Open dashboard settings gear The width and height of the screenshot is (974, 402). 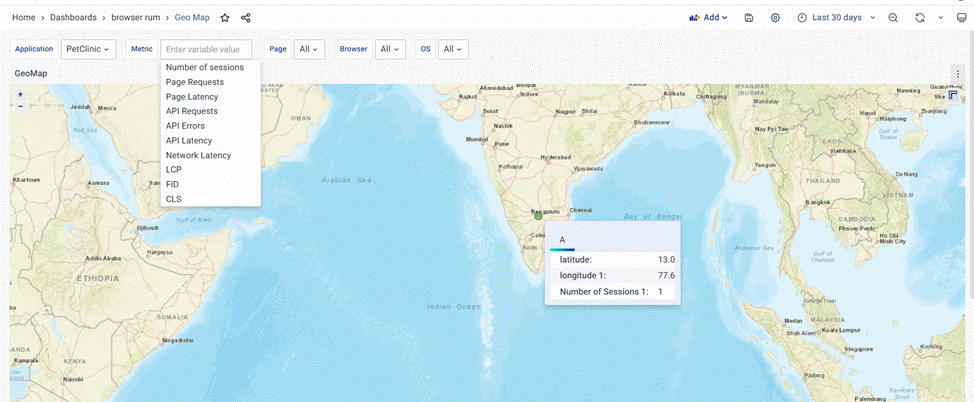coord(775,18)
